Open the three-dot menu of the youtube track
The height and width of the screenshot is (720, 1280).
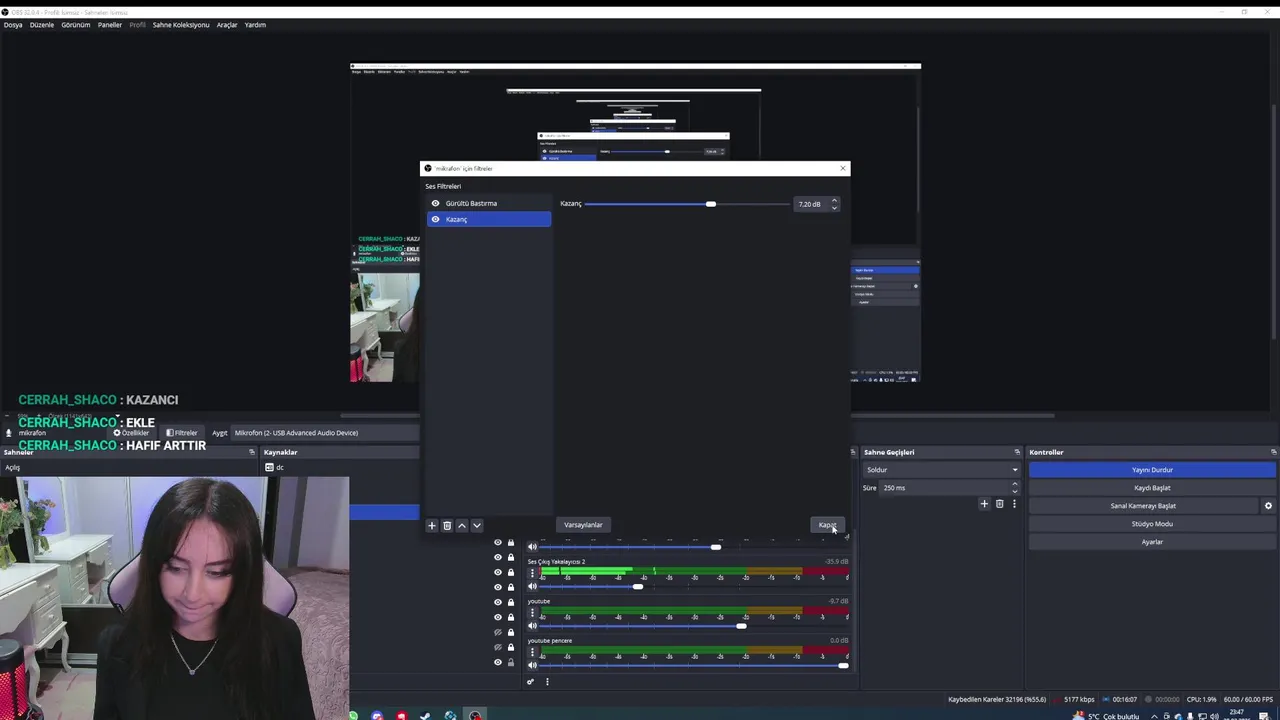click(532, 612)
